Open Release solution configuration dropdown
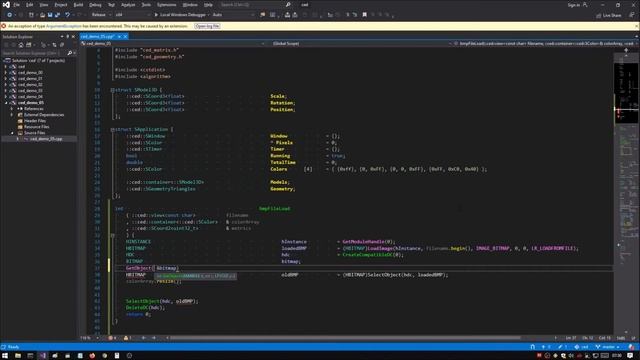 point(101,15)
